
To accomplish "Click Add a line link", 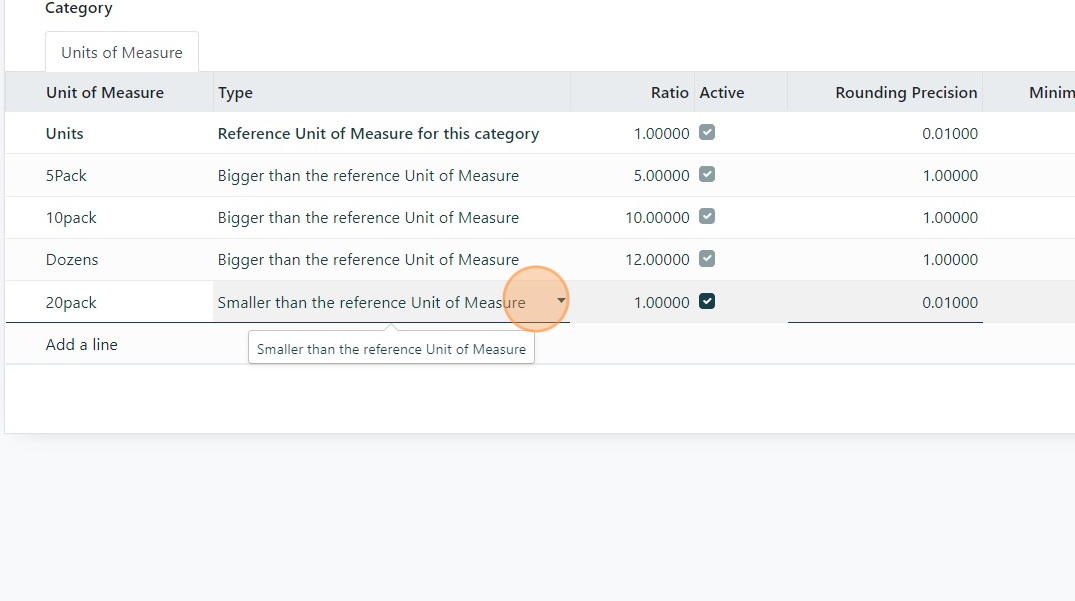I will pyautogui.click(x=82, y=344).
